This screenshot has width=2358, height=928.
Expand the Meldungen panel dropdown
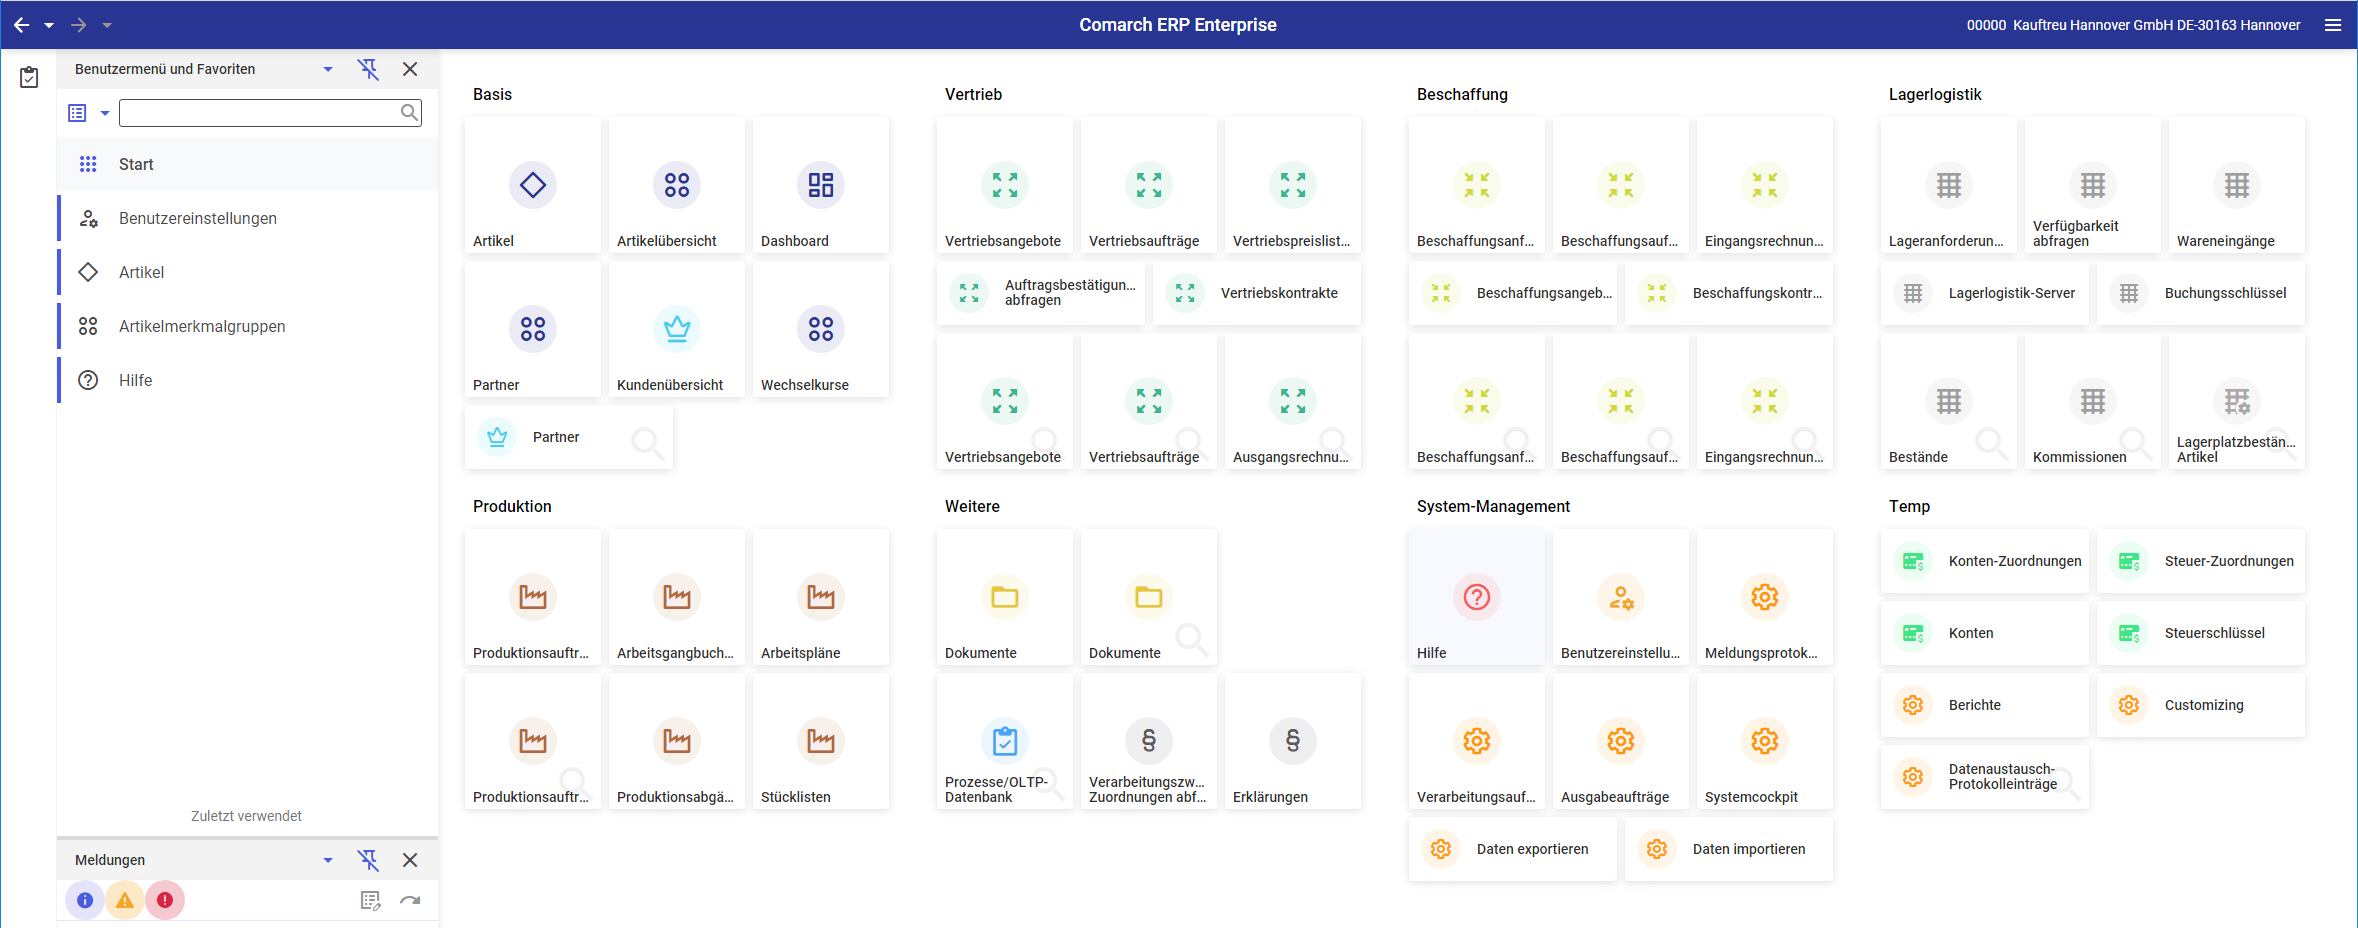[327, 859]
